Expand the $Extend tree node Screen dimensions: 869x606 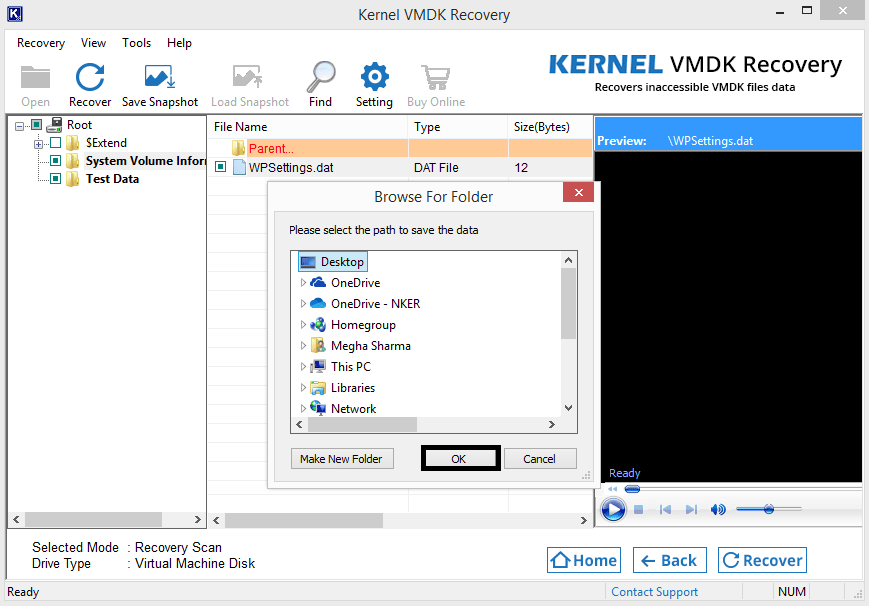pyautogui.click(x=38, y=144)
